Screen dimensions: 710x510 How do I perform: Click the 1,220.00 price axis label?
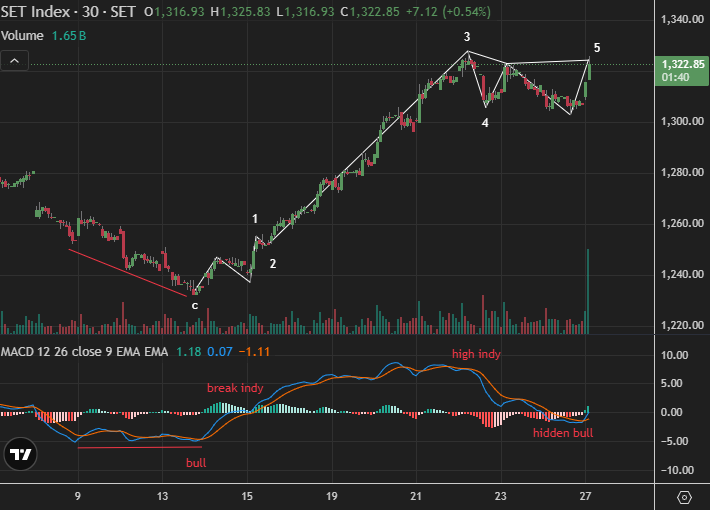tap(682, 325)
